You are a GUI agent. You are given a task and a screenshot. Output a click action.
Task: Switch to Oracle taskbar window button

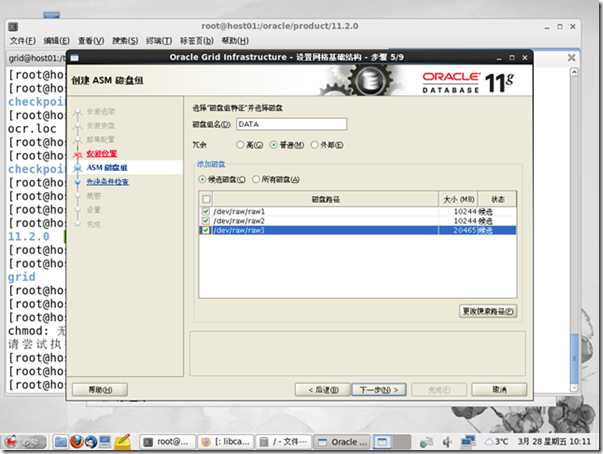point(342,442)
